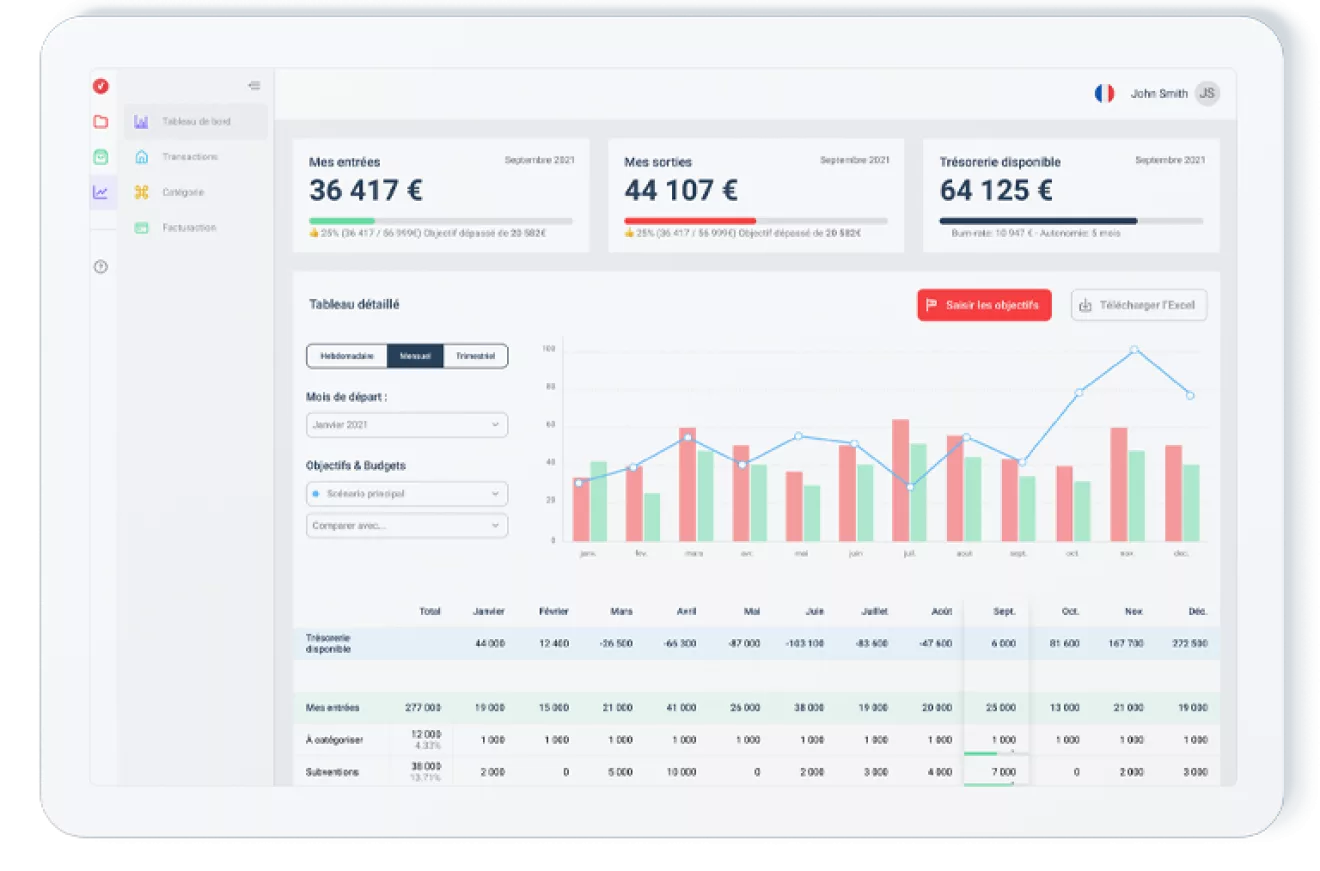Open the purple chart icon in left rail

pos(100,192)
